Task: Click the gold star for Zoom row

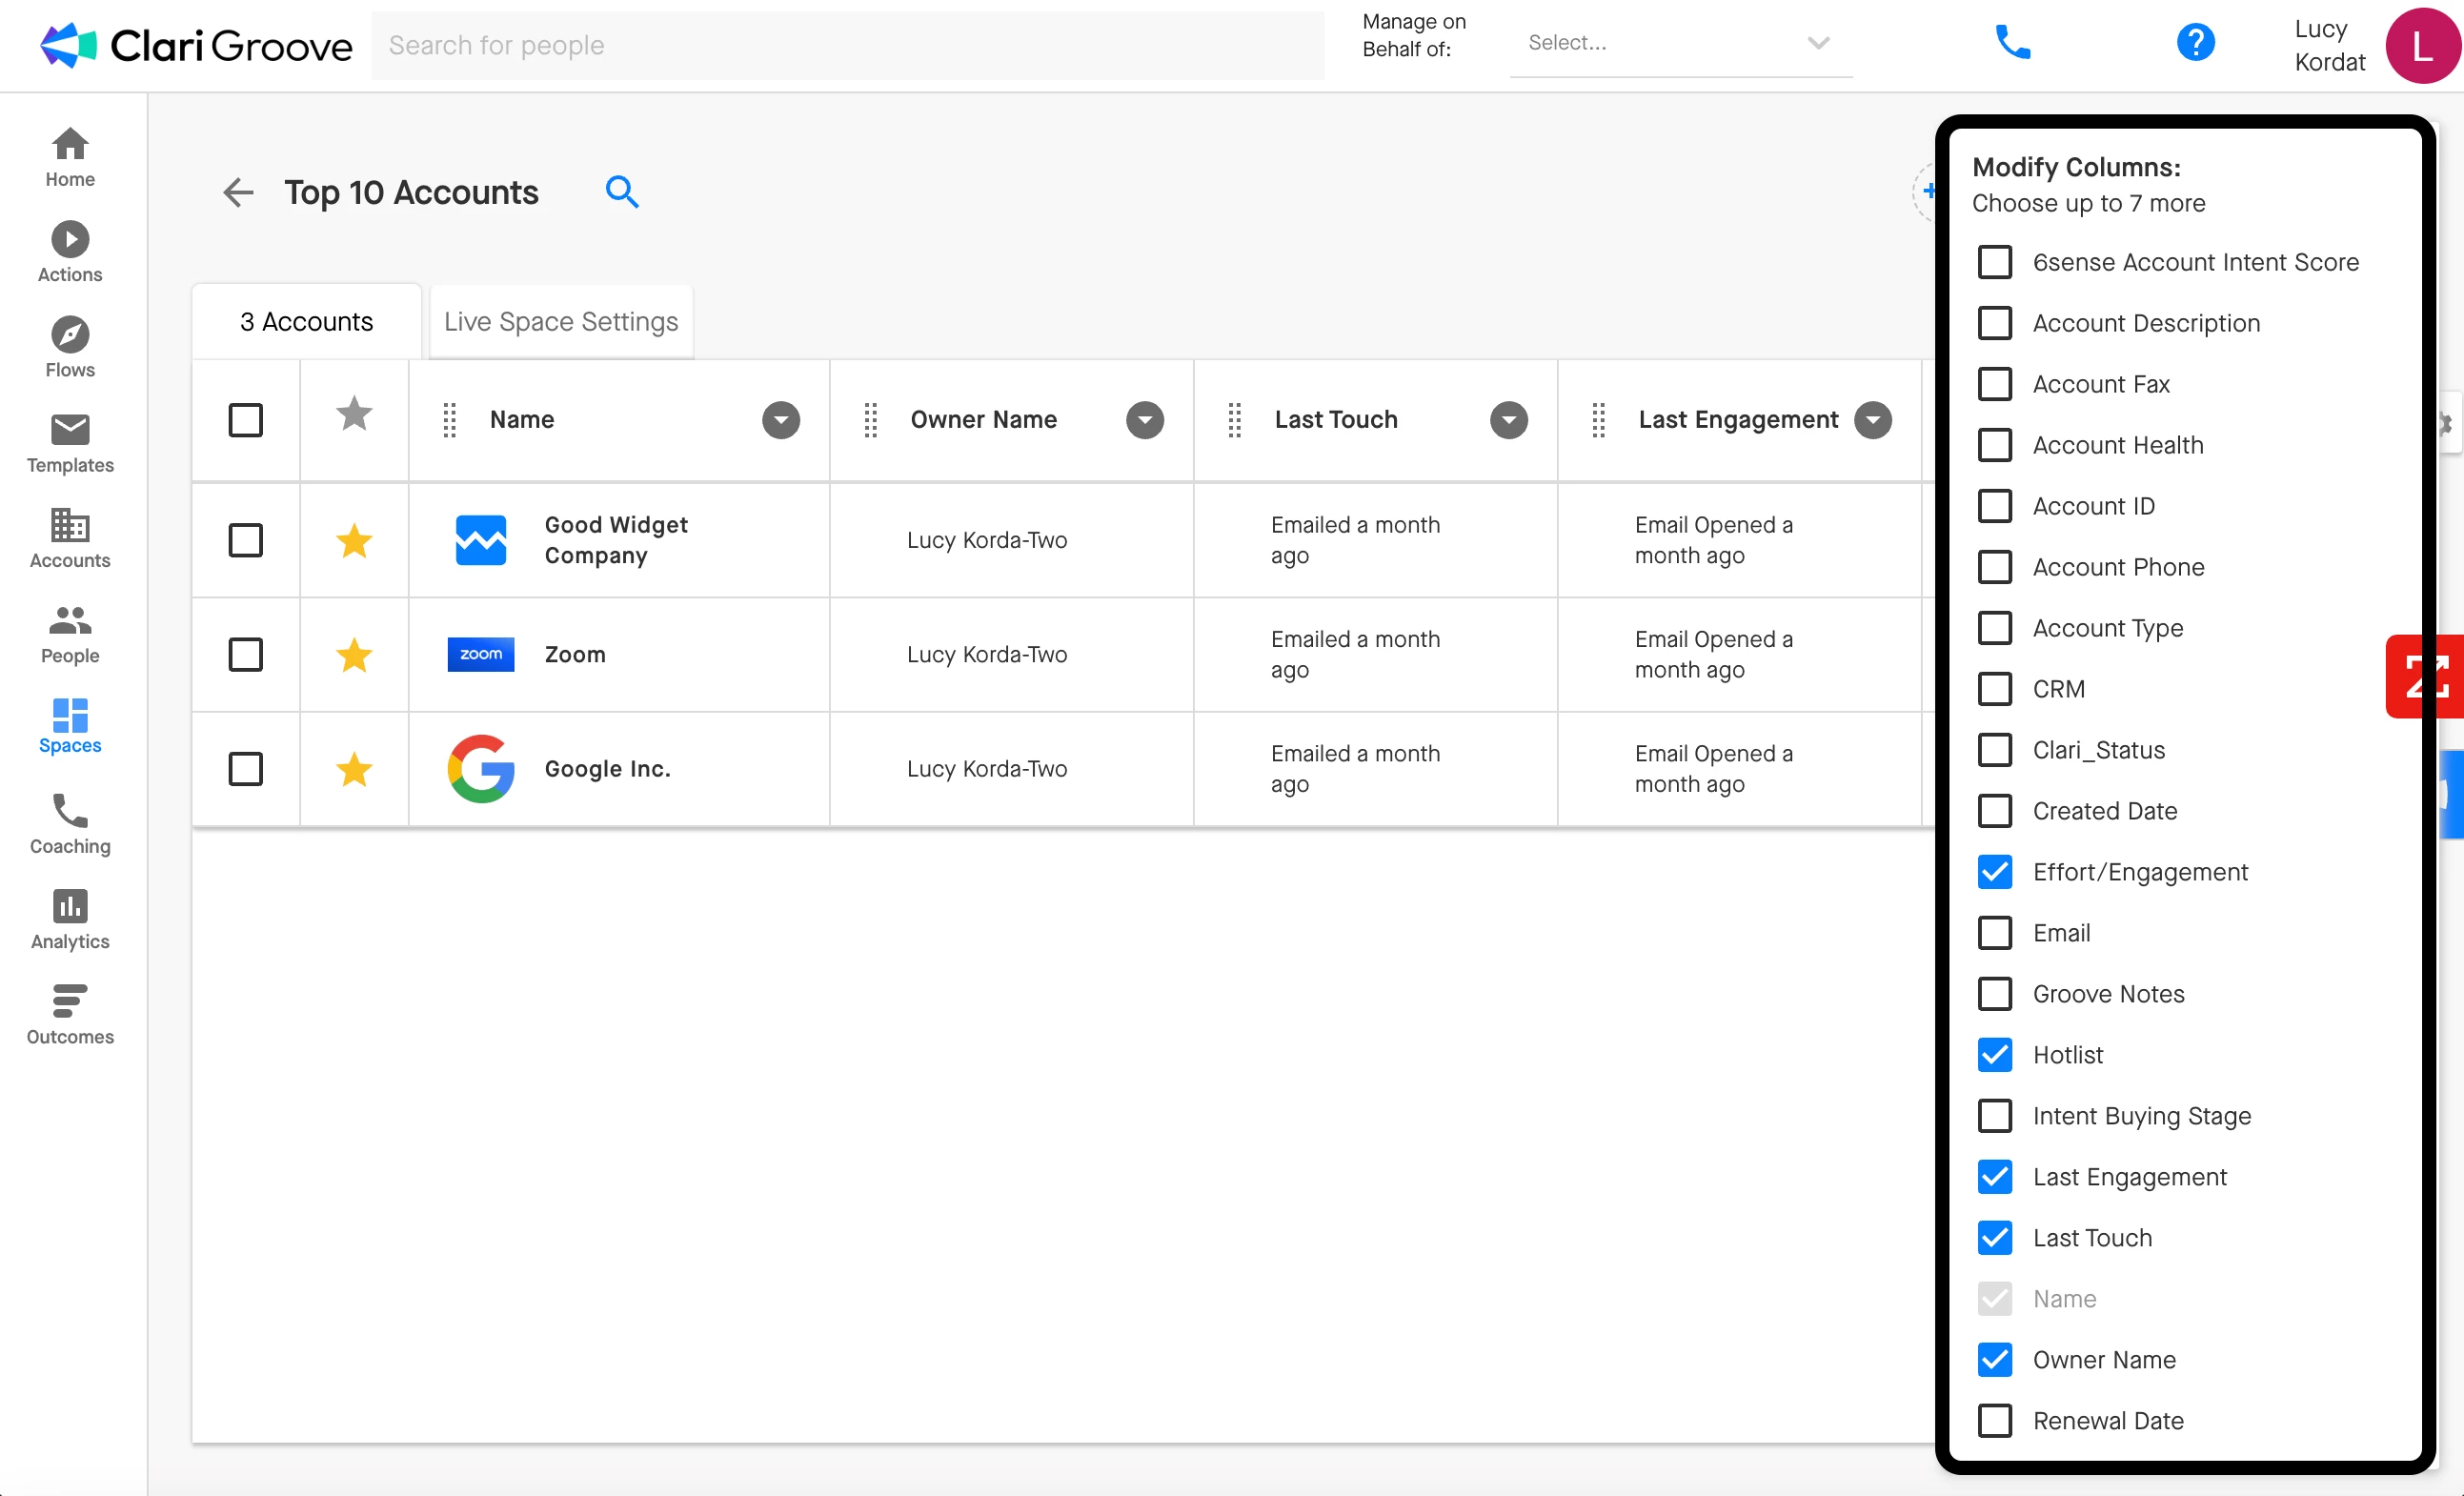Action: coord(354,655)
